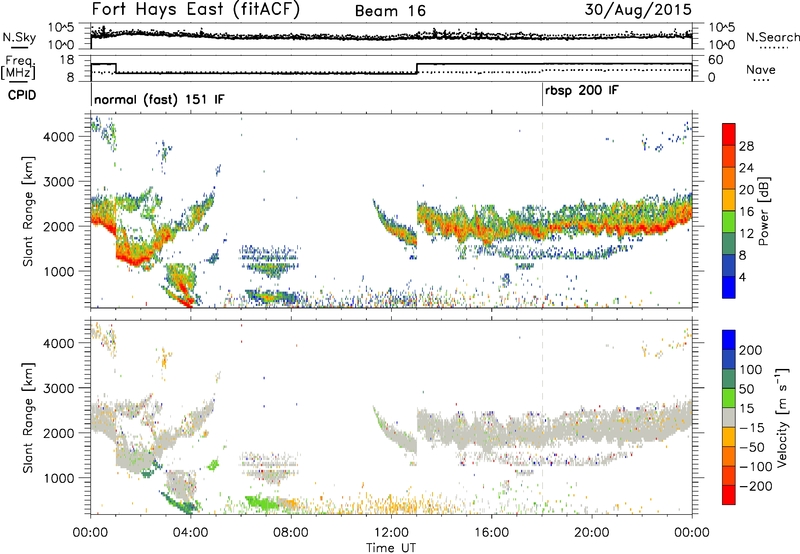
Task: Click the '3000' tick of the power panel
Action: point(58,182)
